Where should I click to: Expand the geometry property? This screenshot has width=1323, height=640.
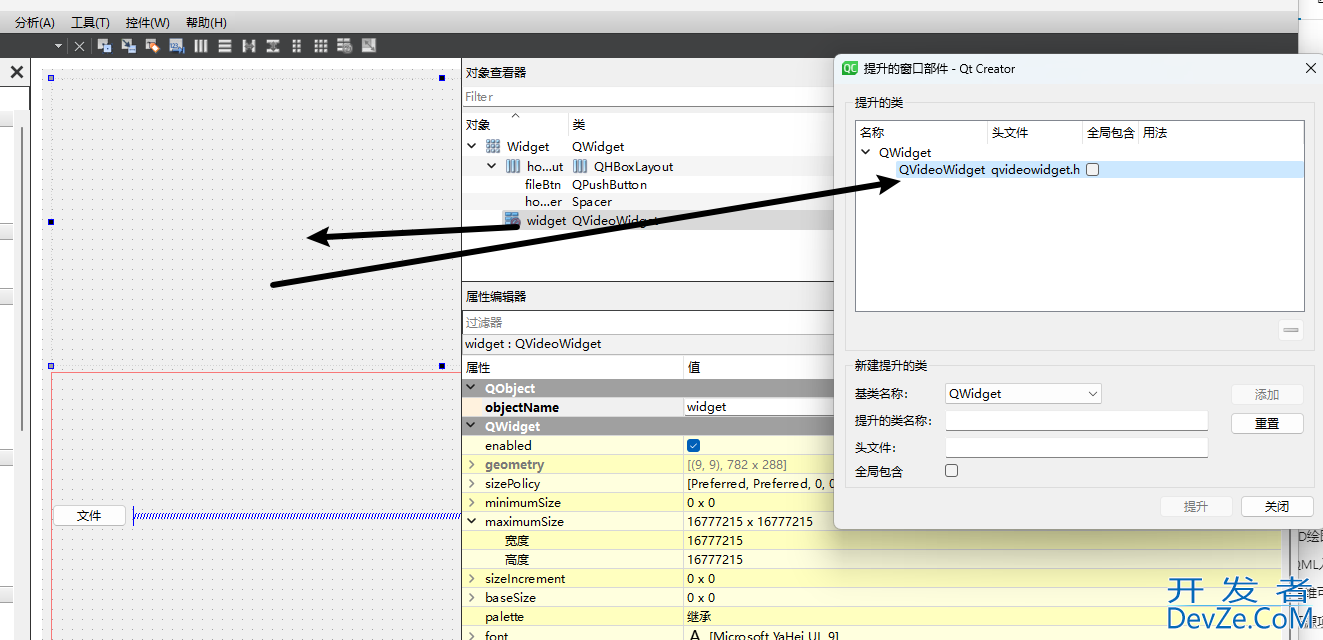click(x=472, y=465)
